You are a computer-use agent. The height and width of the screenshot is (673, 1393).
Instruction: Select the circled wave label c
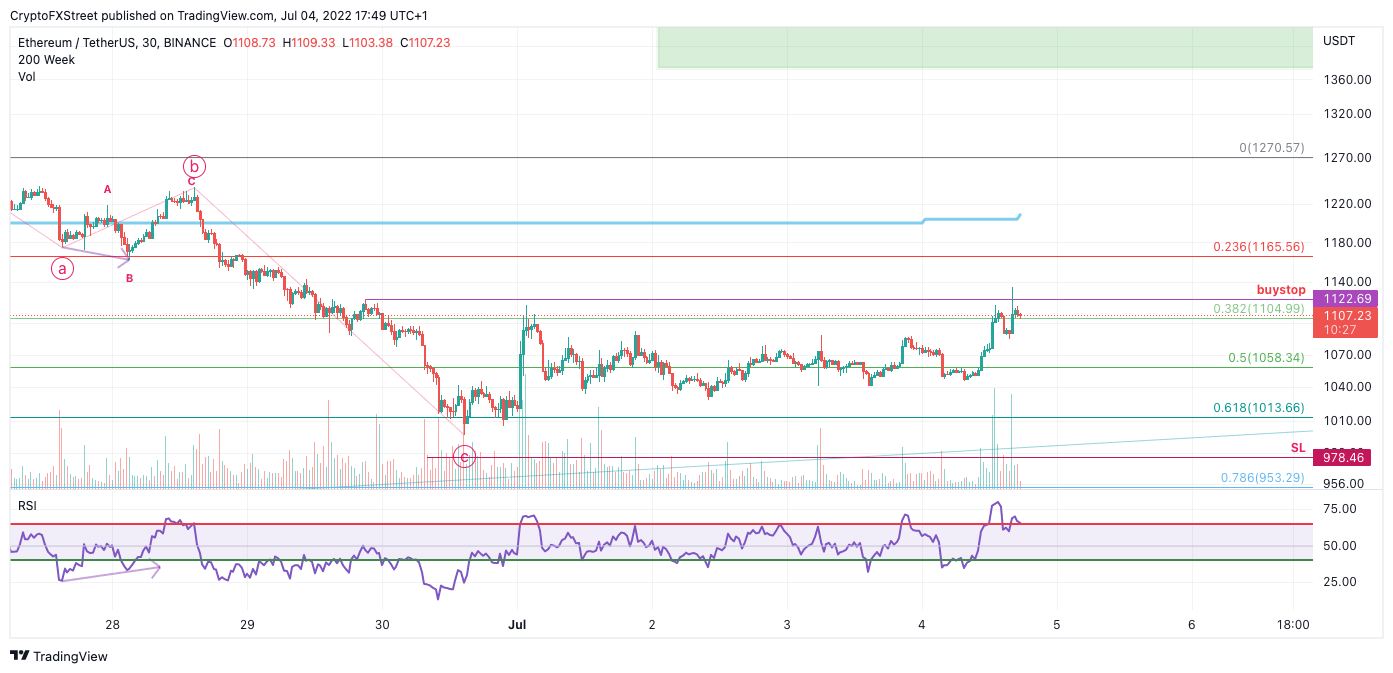(x=464, y=456)
